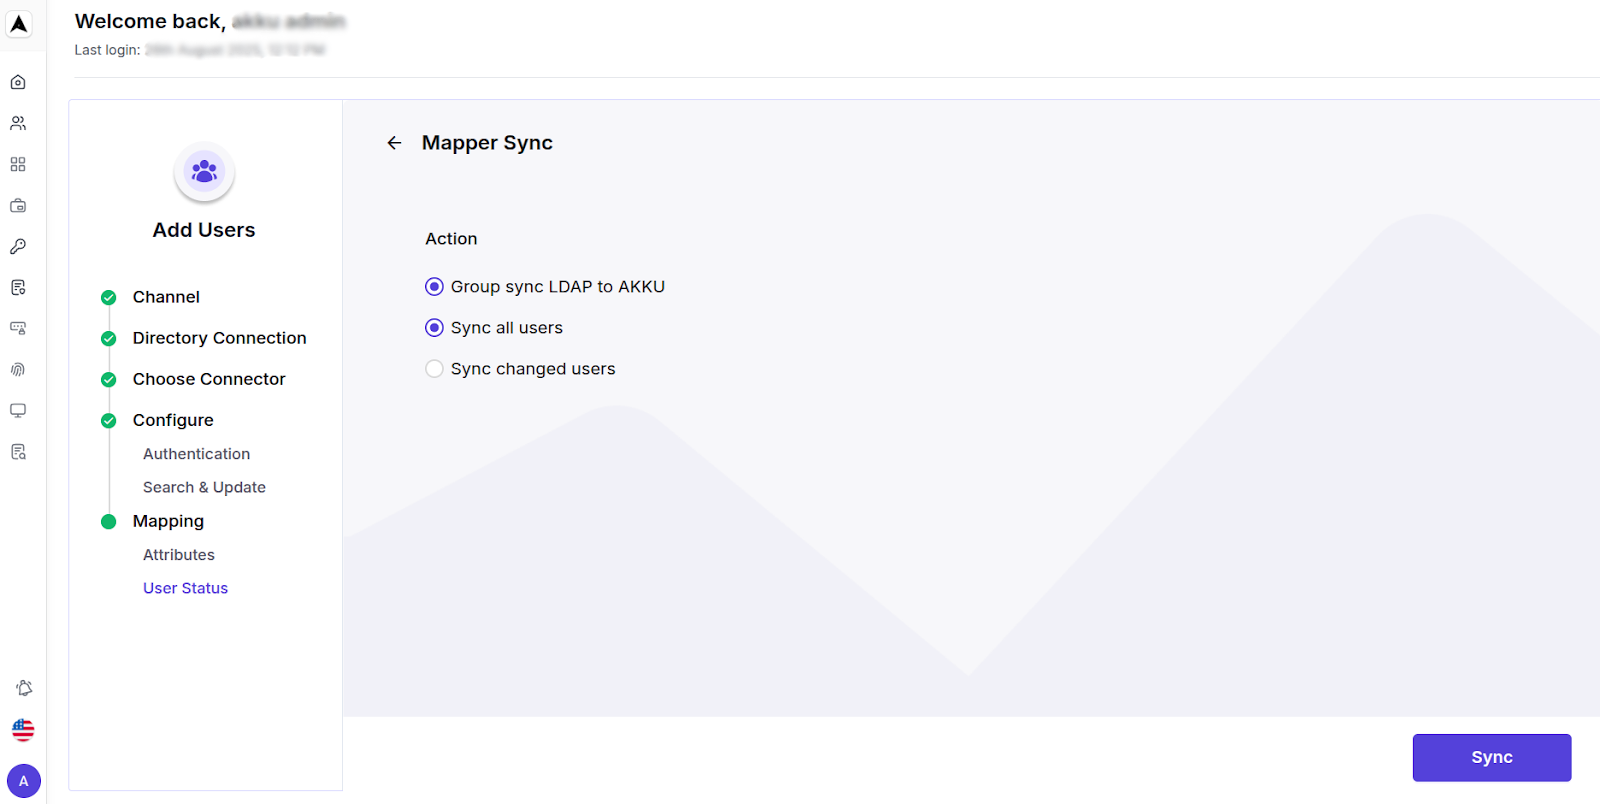Image resolution: width=1600 pixels, height=804 pixels.
Task: Go to the Choose Connector step
Action: (x=209, y=379)
